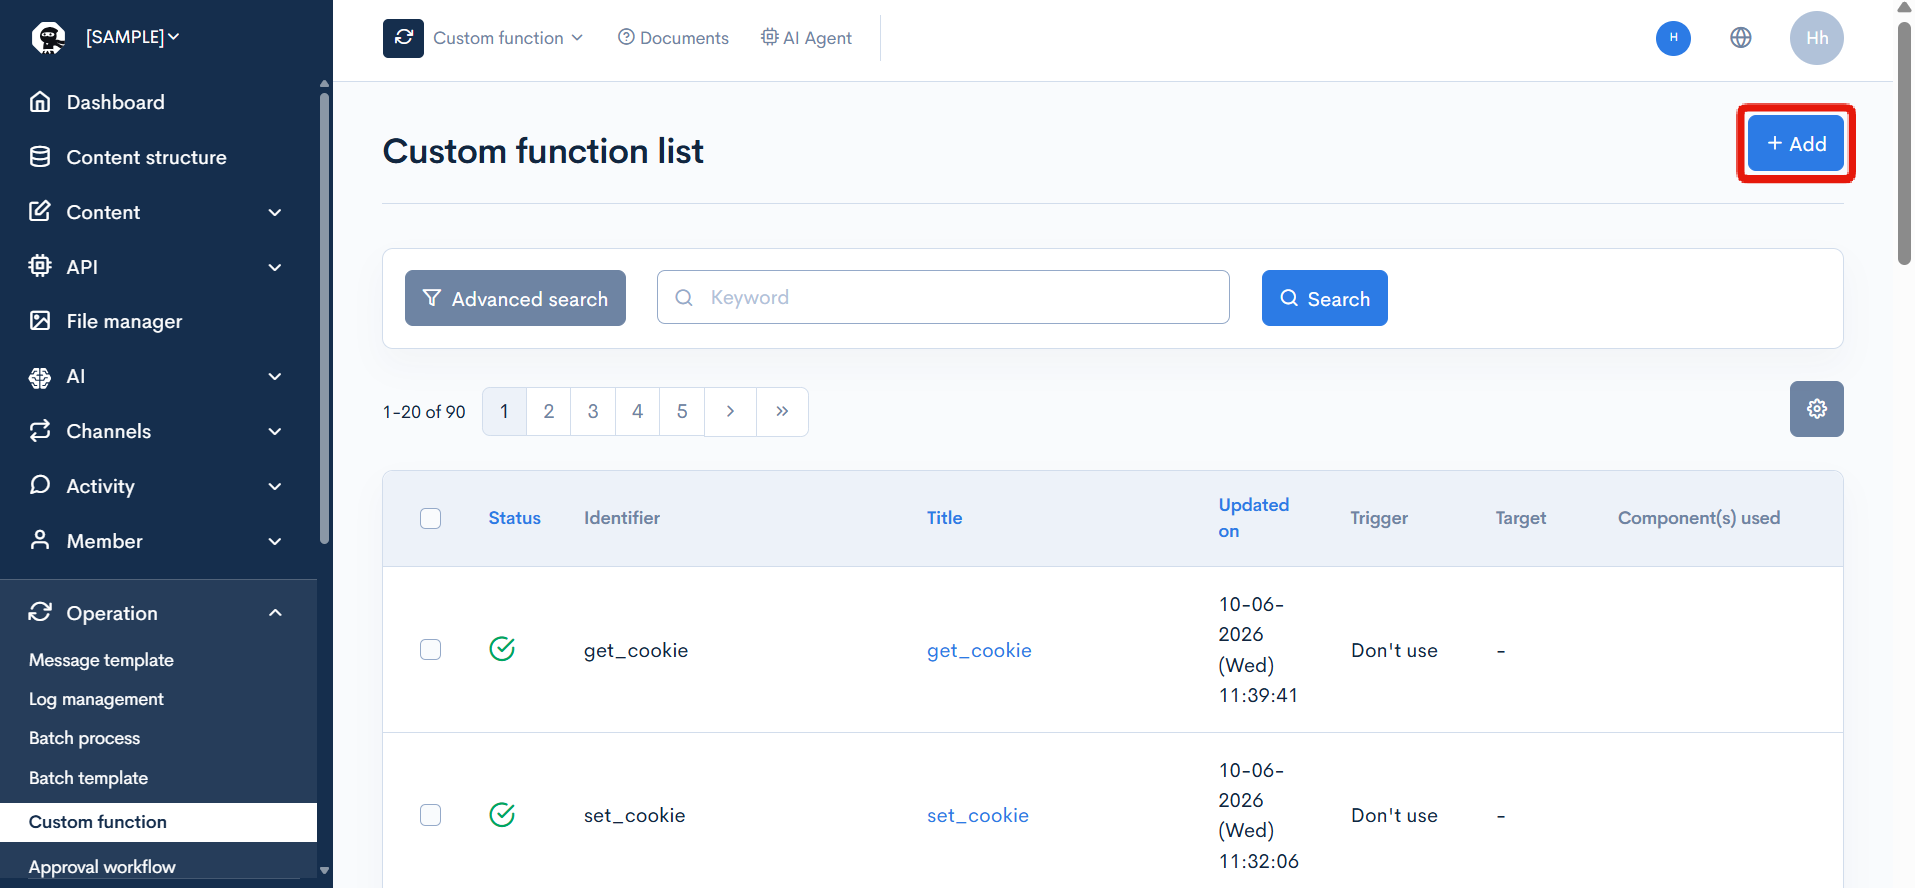The width and height of the screenshot is (1915, 888).
Task: Click the Member person icon
Action: coord(40,540)
